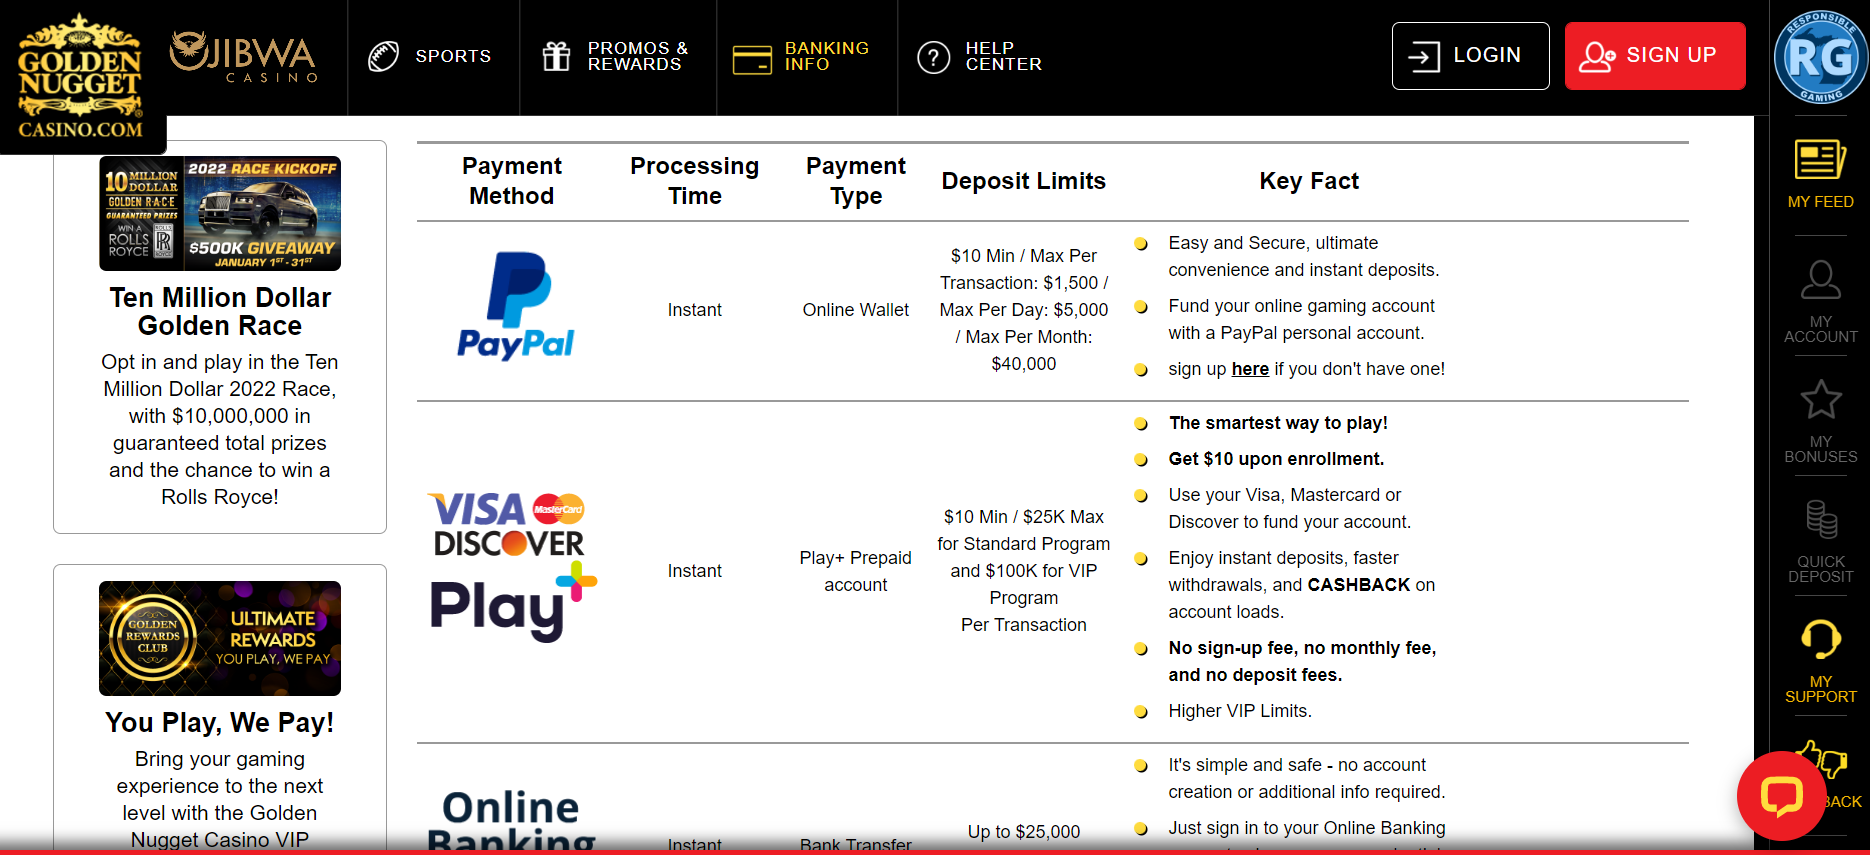Click the PayPal 'here' sign-up link
This screenshot has width=1870, height=855.
(x=1250, y=369)
